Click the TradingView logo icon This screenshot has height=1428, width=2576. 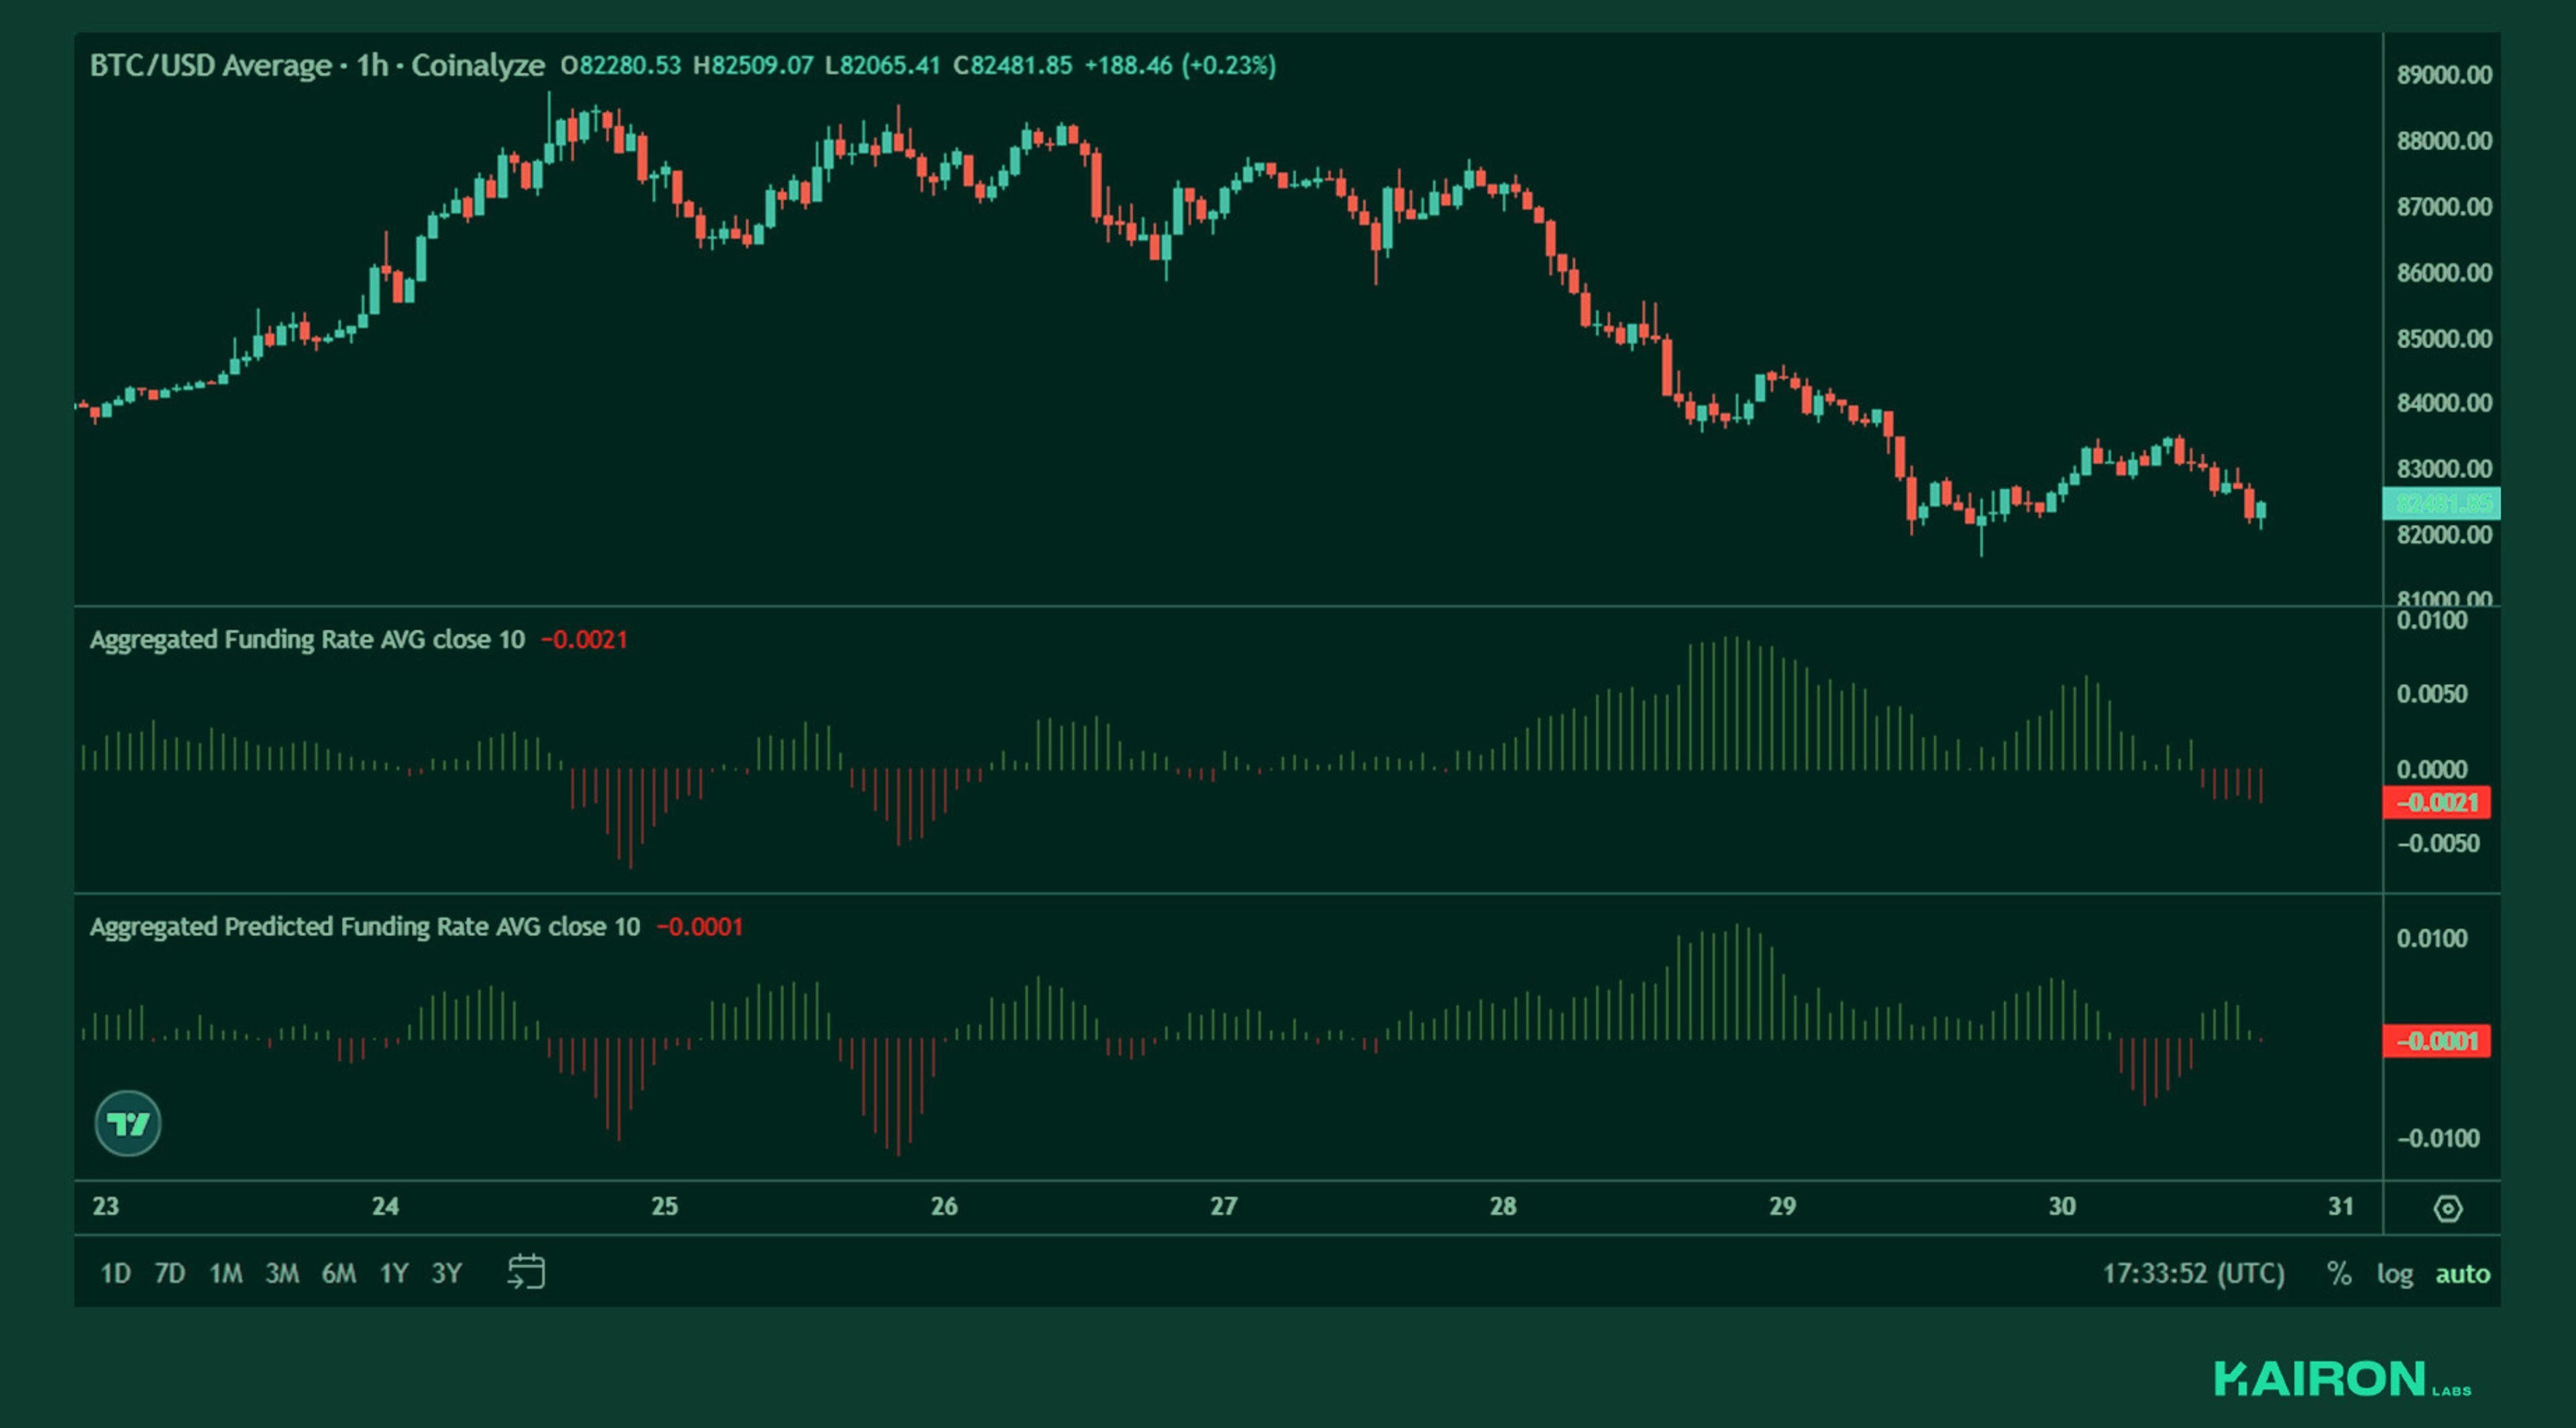click(128, 1123)
